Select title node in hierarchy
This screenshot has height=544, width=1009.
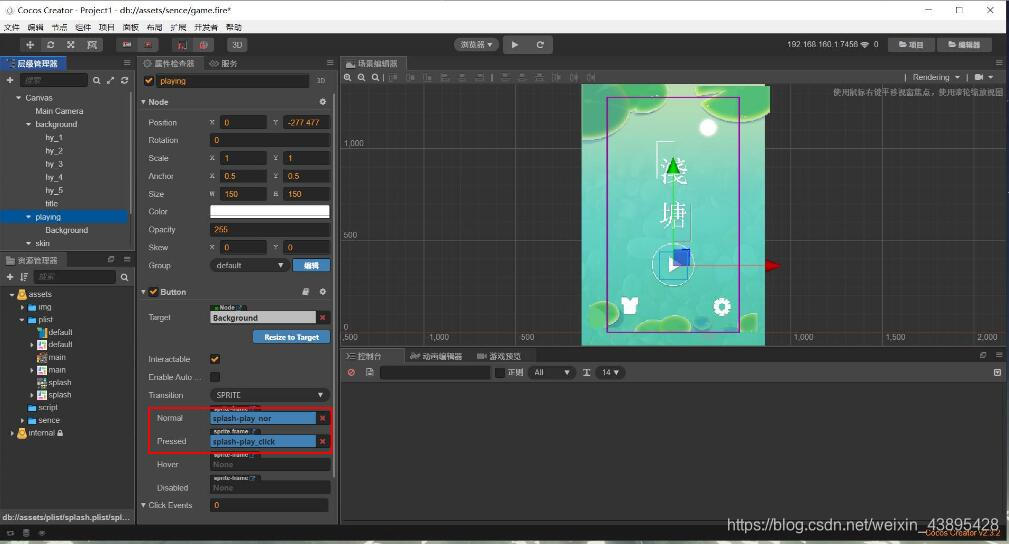click(51, 203)
